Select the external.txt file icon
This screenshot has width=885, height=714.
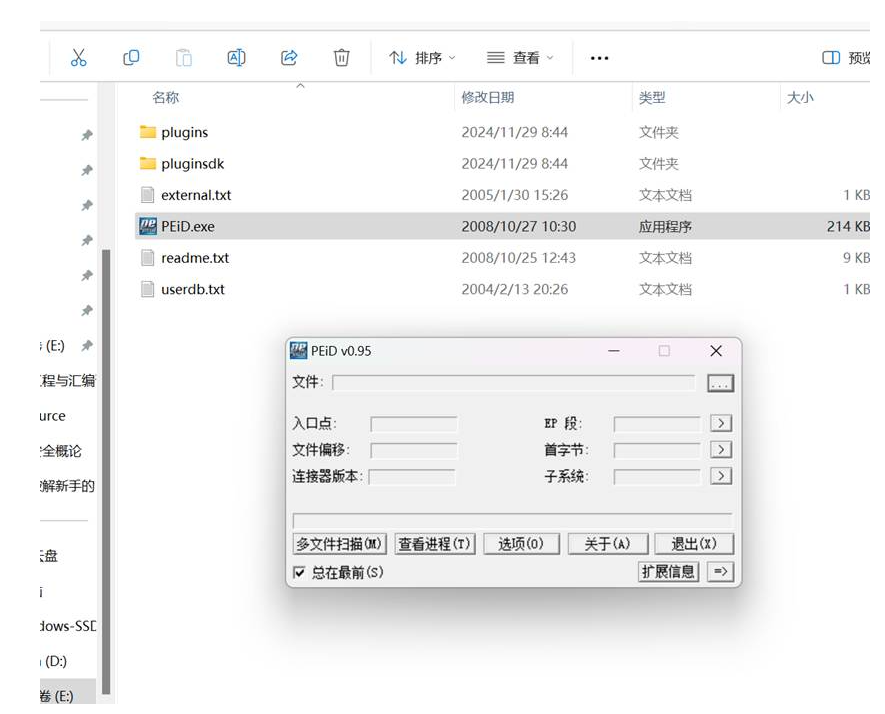click(x=147, y=195)
